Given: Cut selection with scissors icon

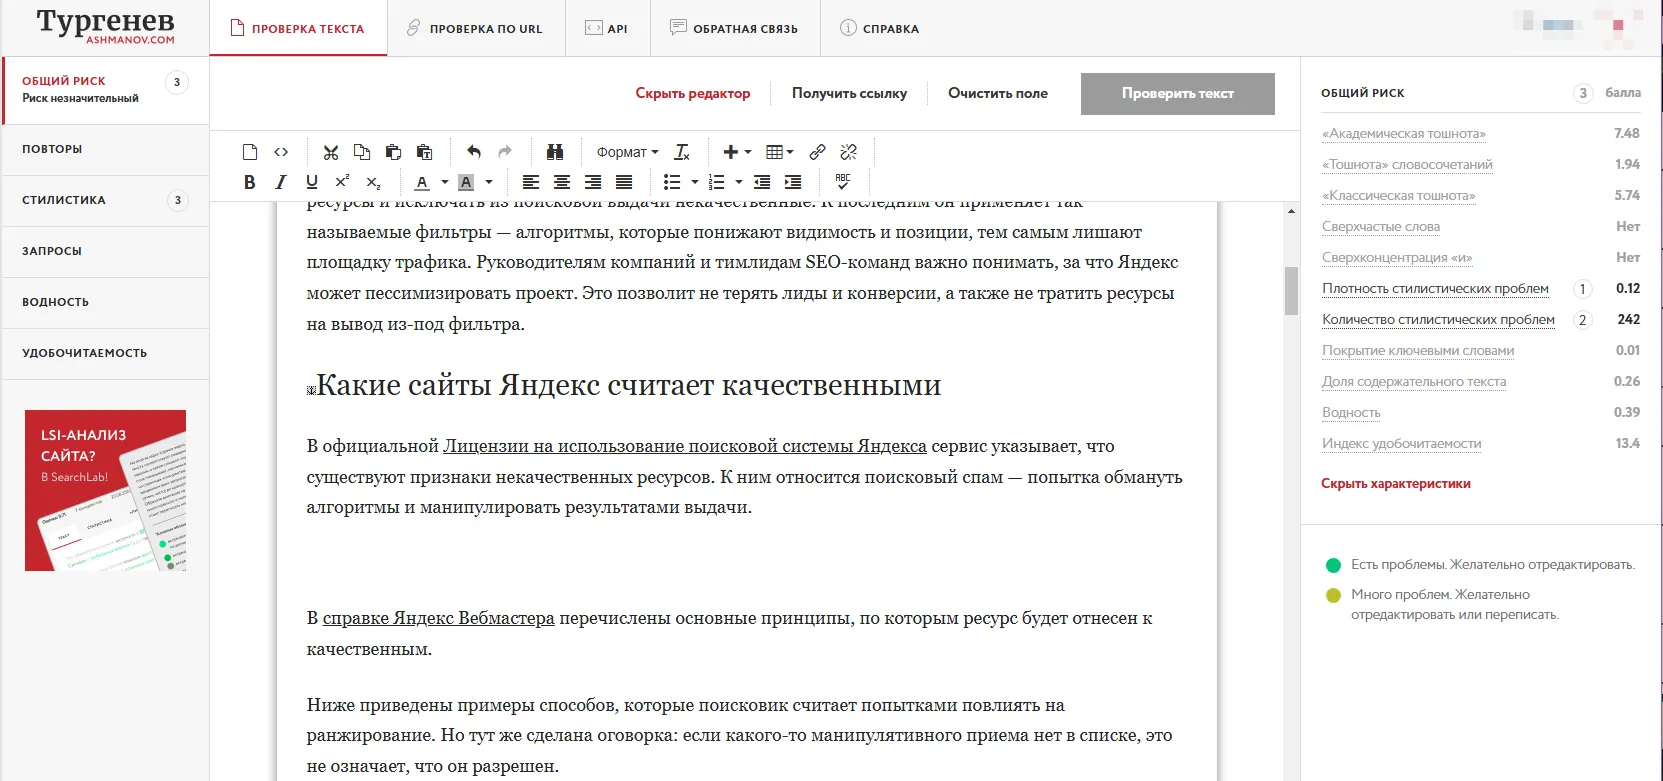Looking at the screenshot, I should (331, 152).
